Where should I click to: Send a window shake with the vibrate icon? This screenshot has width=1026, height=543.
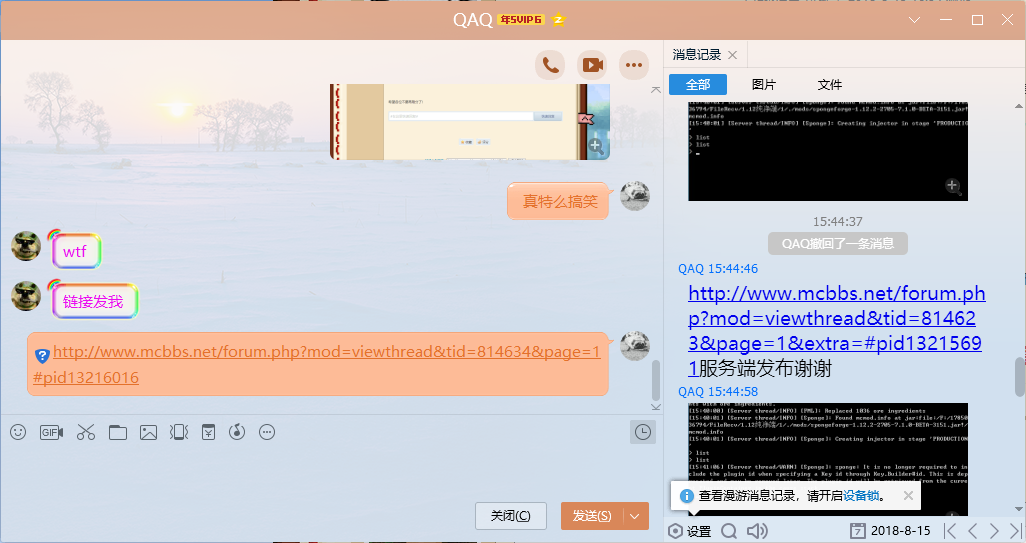tap(179, 432)
